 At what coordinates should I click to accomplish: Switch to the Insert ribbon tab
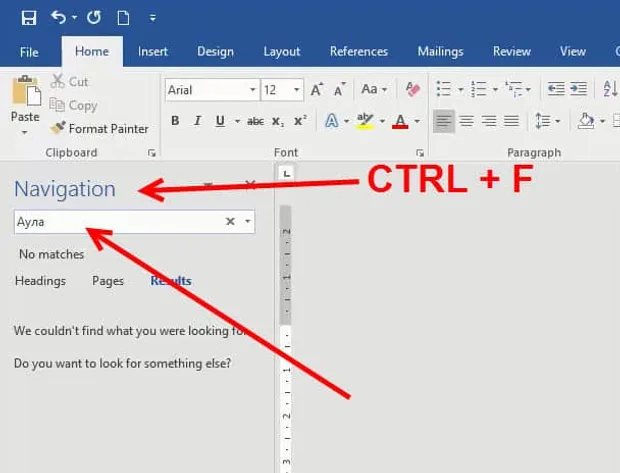coord(153,51)
